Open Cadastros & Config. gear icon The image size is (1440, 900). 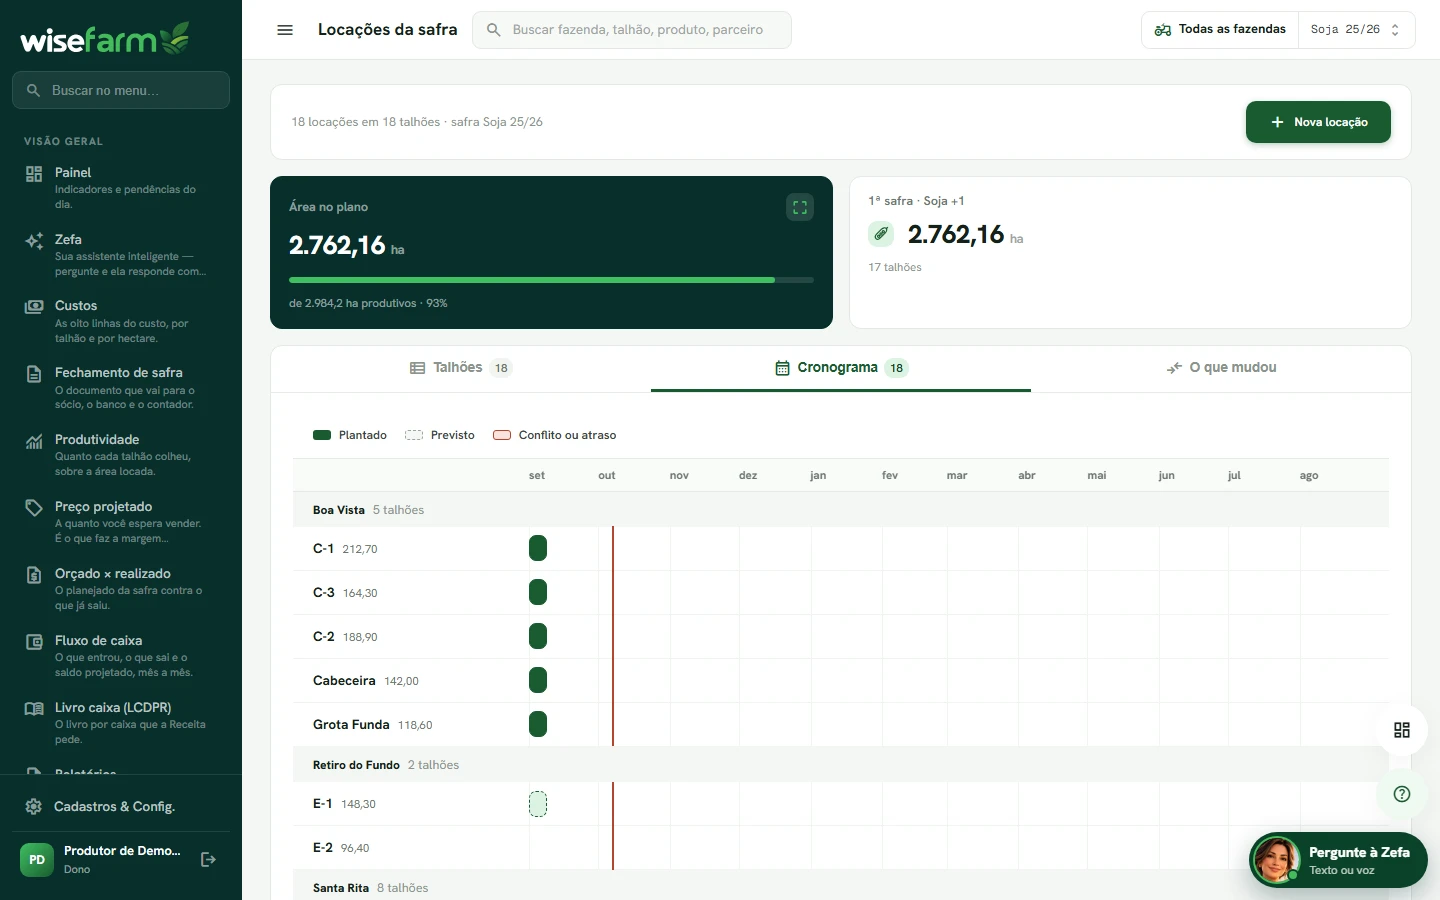tap(34, 807)
